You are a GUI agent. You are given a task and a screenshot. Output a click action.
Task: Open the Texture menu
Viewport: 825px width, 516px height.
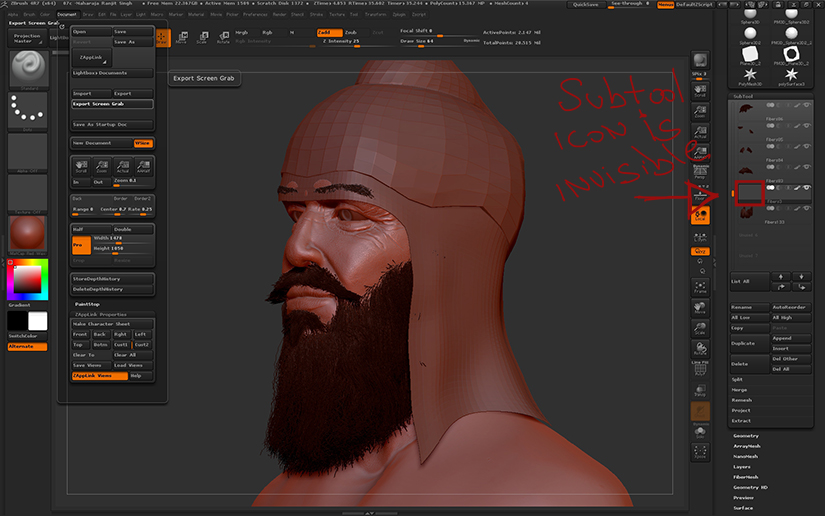337,14
